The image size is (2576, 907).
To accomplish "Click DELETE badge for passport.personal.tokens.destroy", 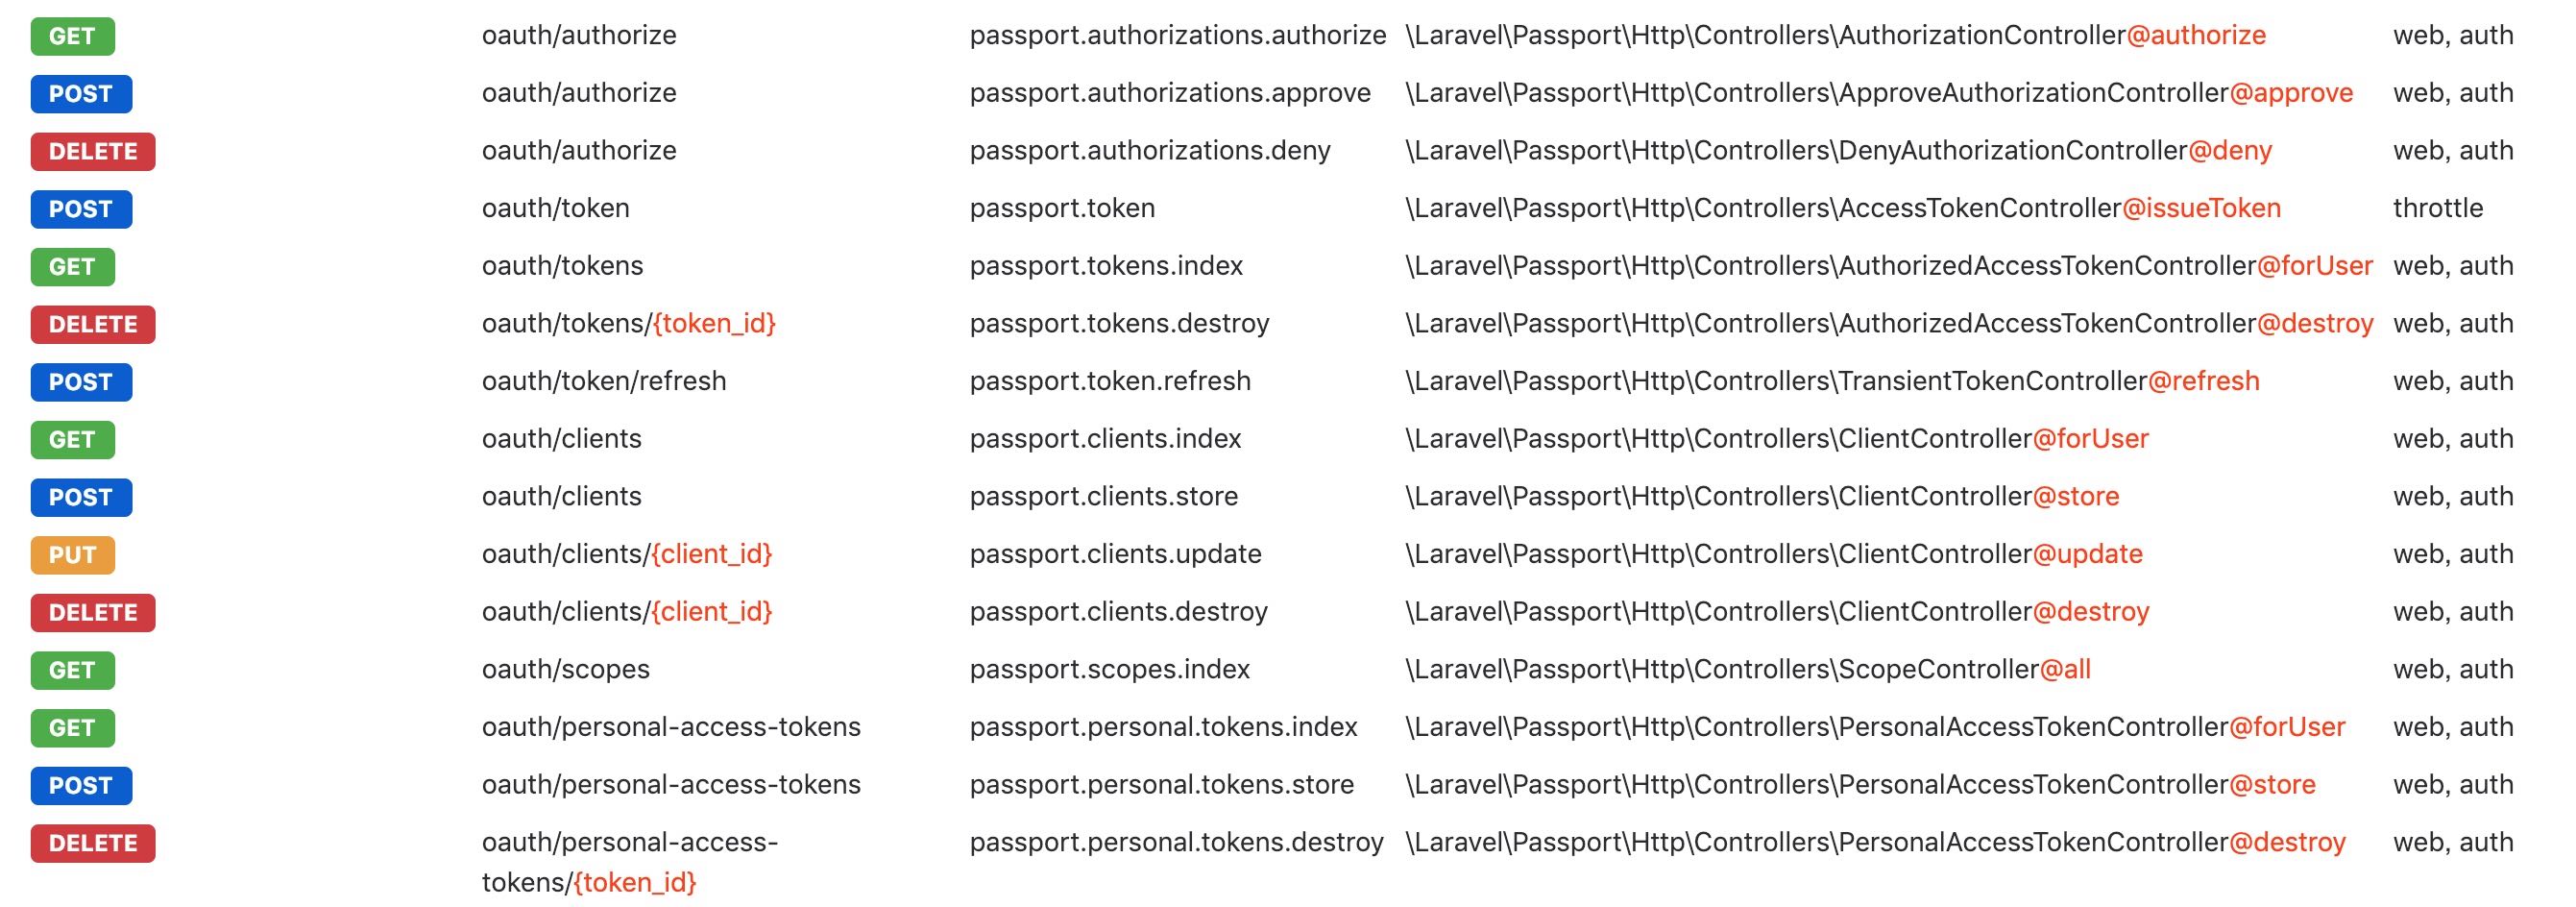I will tap(93, 843).
